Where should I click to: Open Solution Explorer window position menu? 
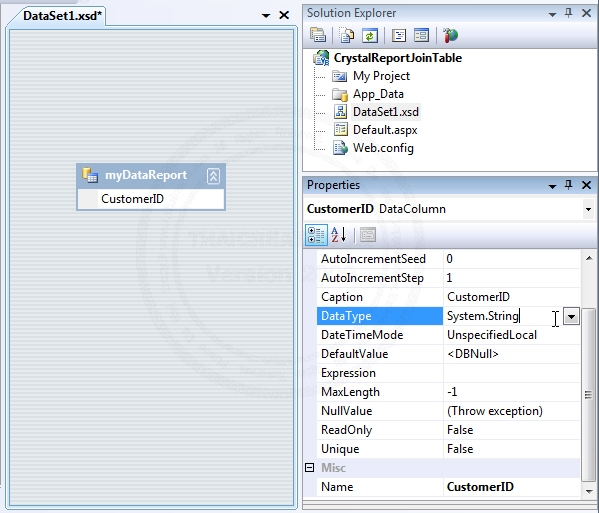tap(552, 15)
